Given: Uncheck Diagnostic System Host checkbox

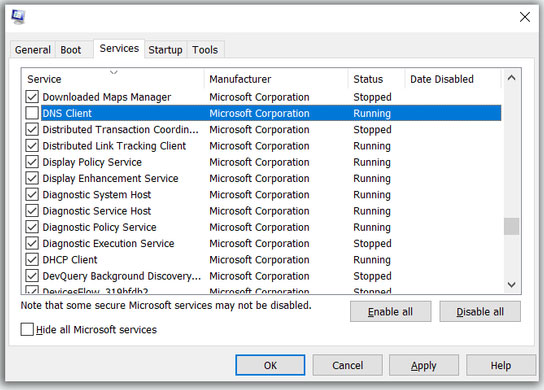Looking at the screenshot, I should [32, 195].
